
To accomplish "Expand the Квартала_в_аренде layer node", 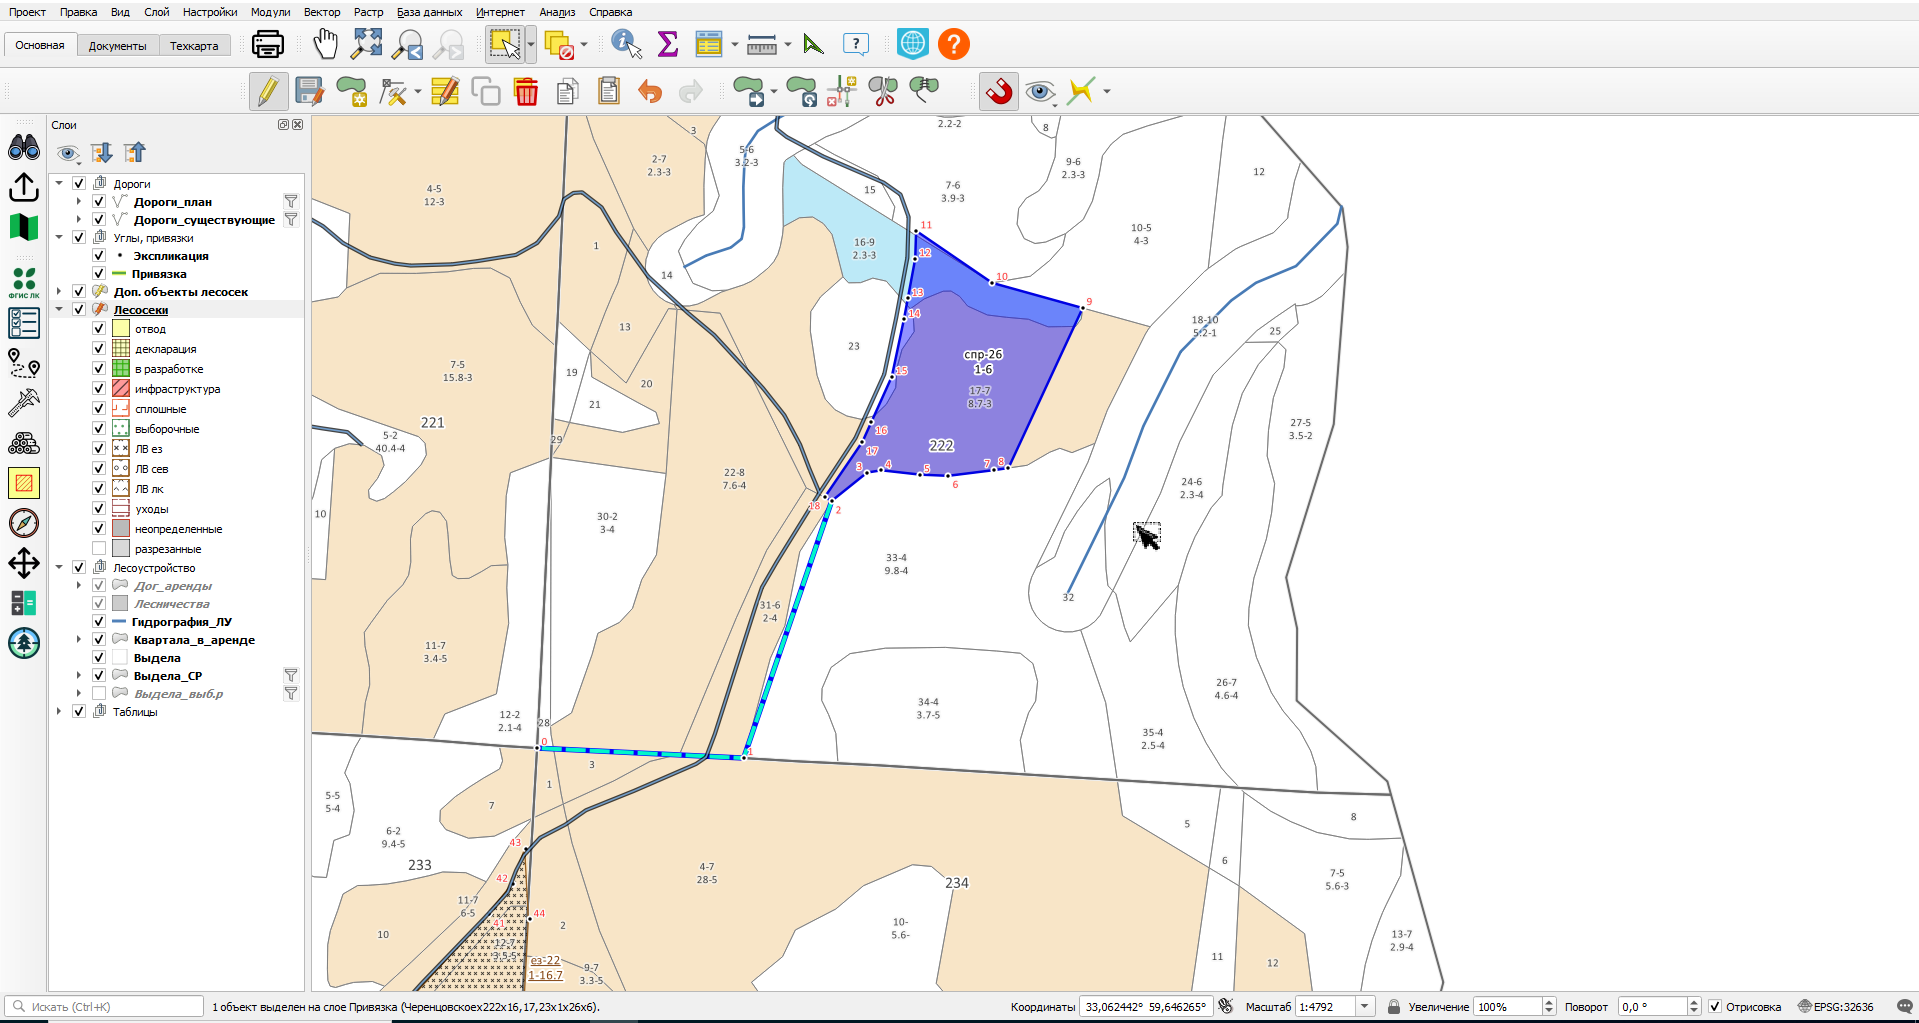I will coord(79,640).
